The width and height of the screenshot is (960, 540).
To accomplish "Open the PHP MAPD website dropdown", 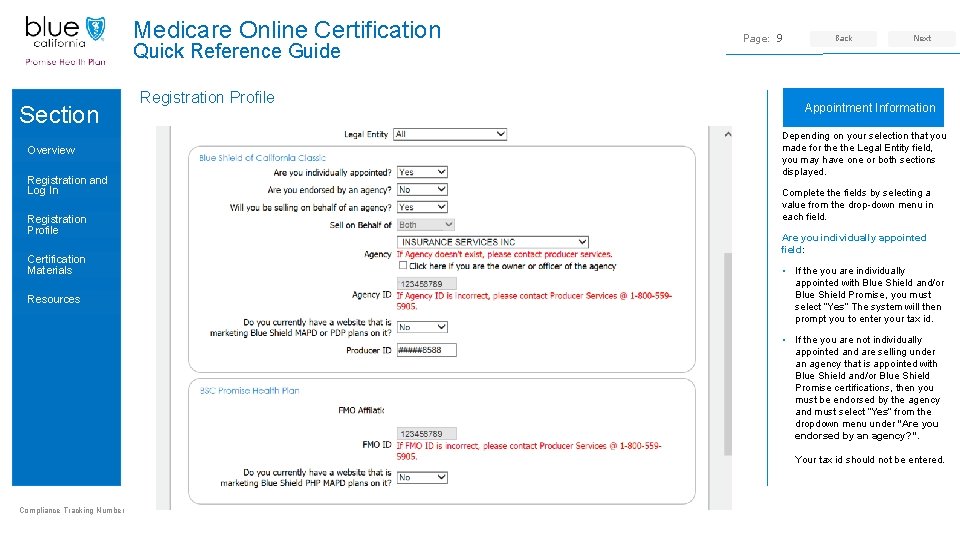I will pyautogui.click(x=422, y=477).
